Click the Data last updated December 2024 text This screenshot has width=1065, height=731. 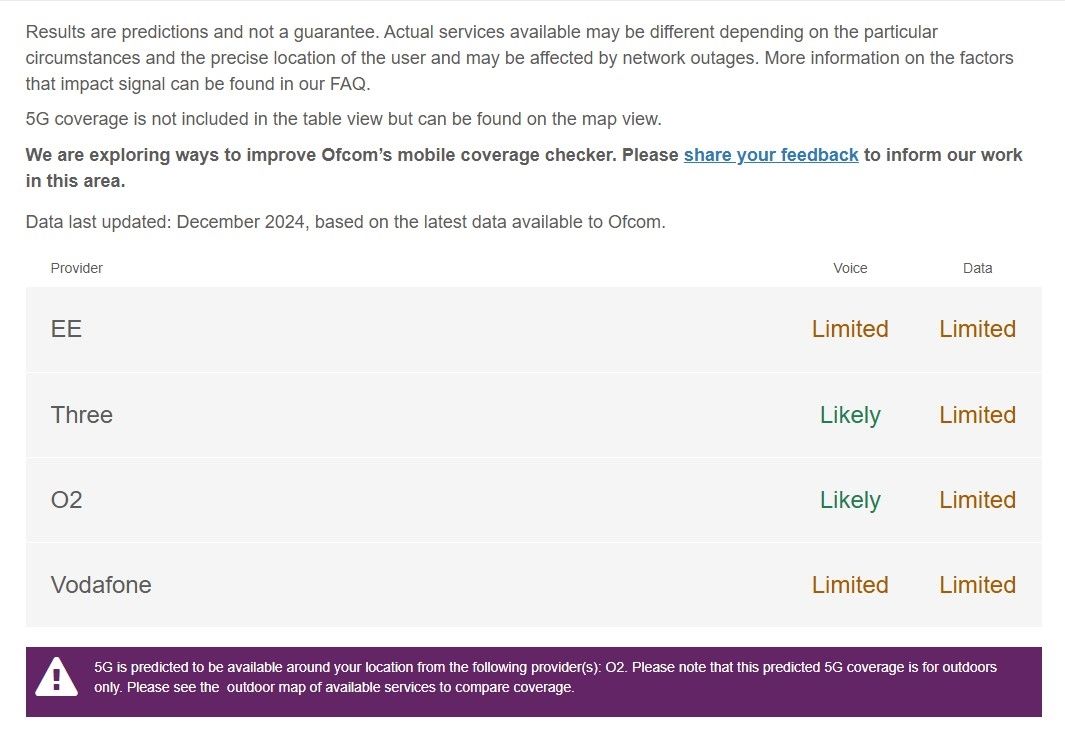coord(345,222)
